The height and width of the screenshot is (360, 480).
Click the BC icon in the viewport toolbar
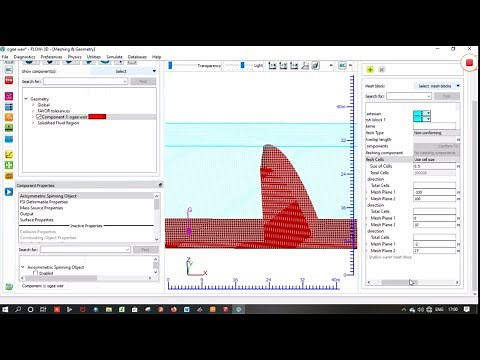(342, 66)
